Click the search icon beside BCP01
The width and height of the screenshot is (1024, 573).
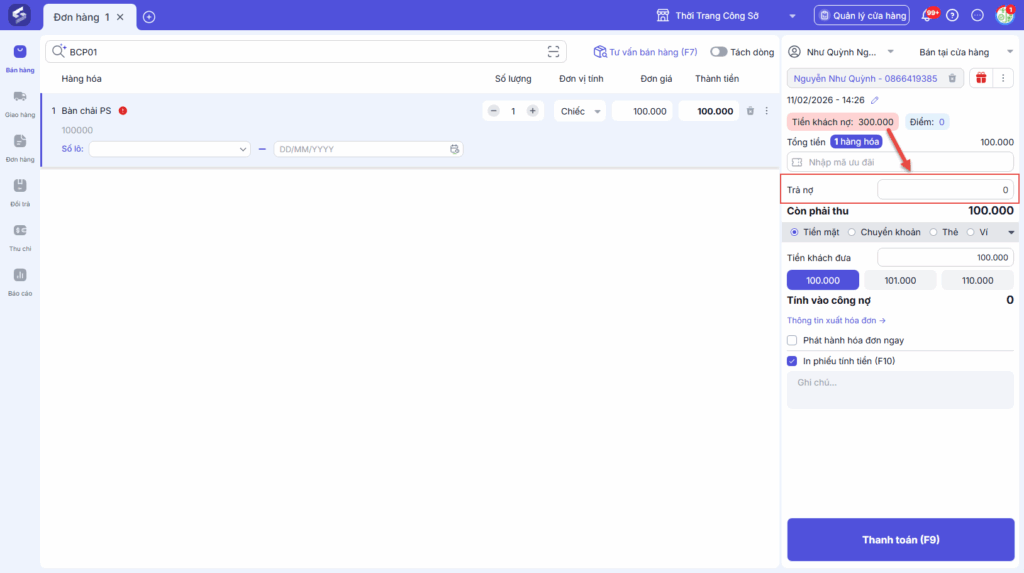pos(59,51)
